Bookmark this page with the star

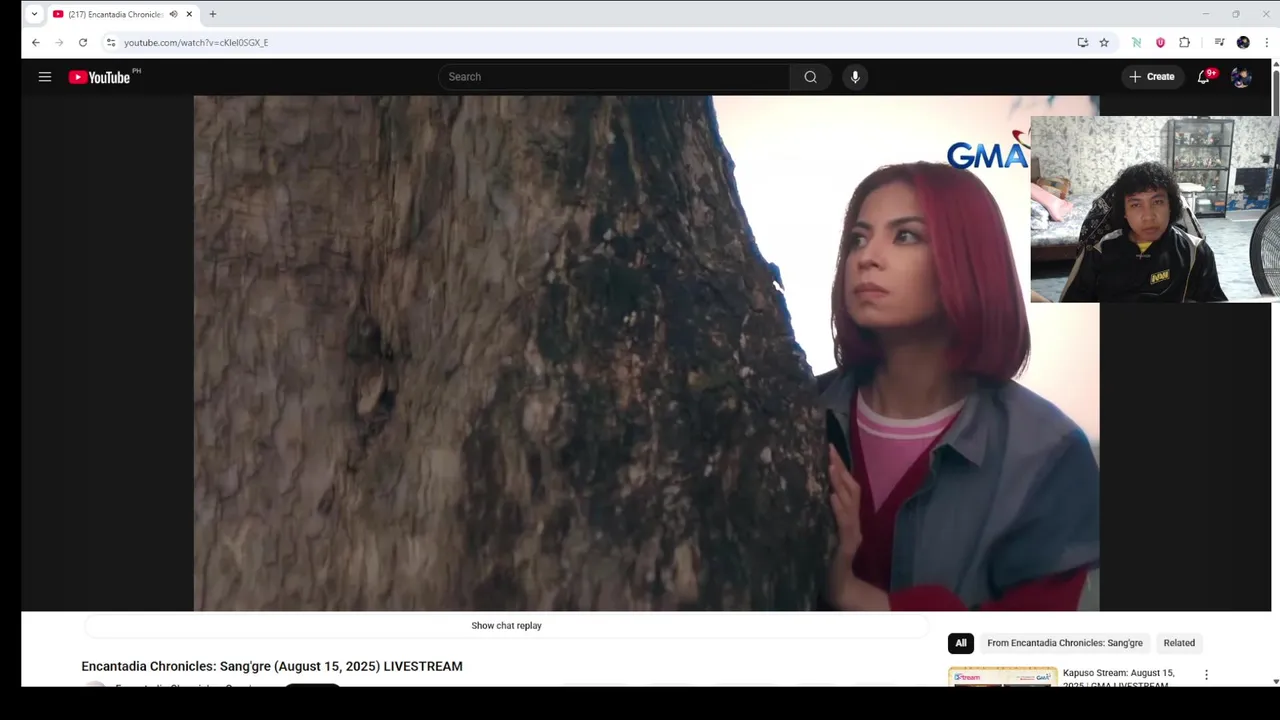[x=1104, y=42]
